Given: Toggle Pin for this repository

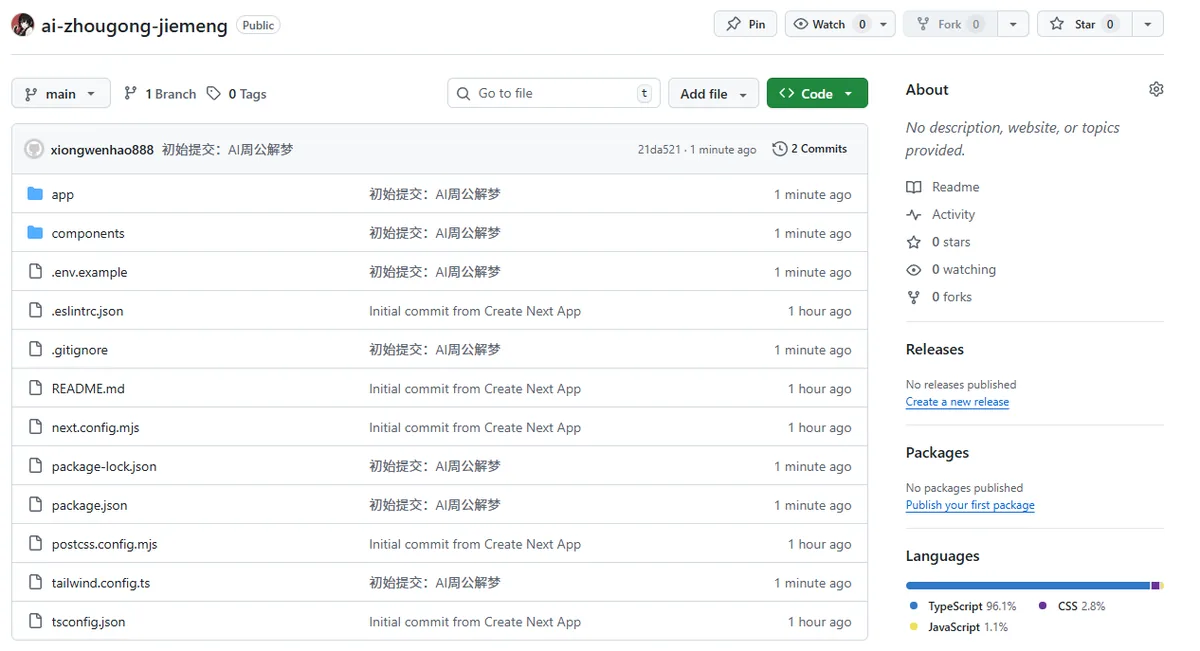Looking at the screenshot, I should 746,24.
